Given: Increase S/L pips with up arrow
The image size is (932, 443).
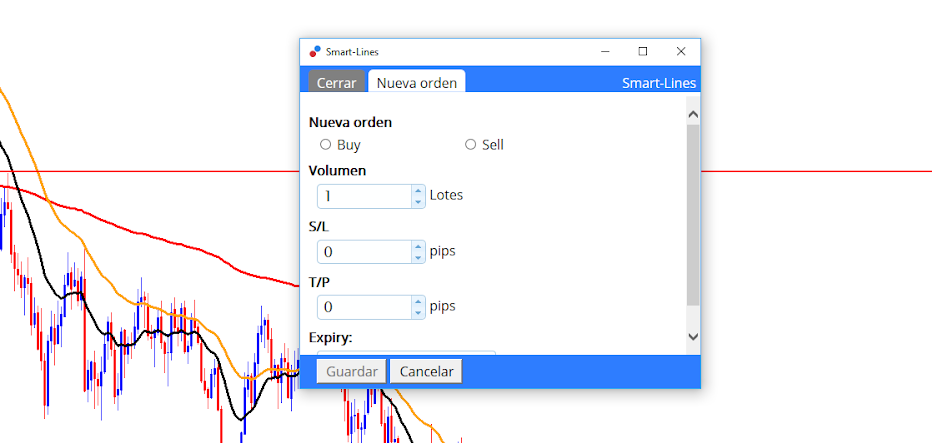Looking at the screenshot, I should pyautogui.click(x=418, y=246).
